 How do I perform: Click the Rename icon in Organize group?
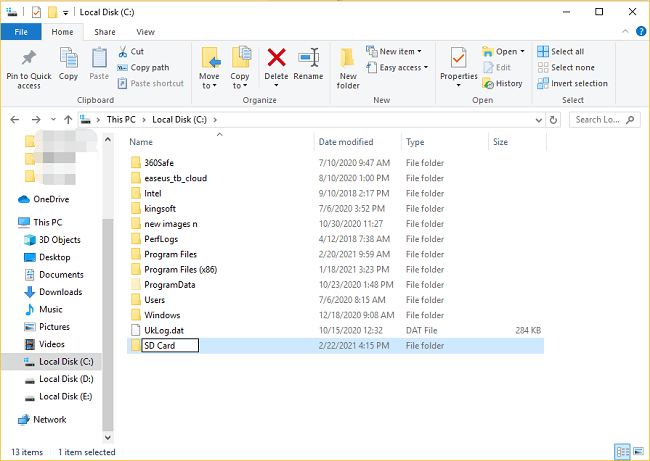pos(308,57)
